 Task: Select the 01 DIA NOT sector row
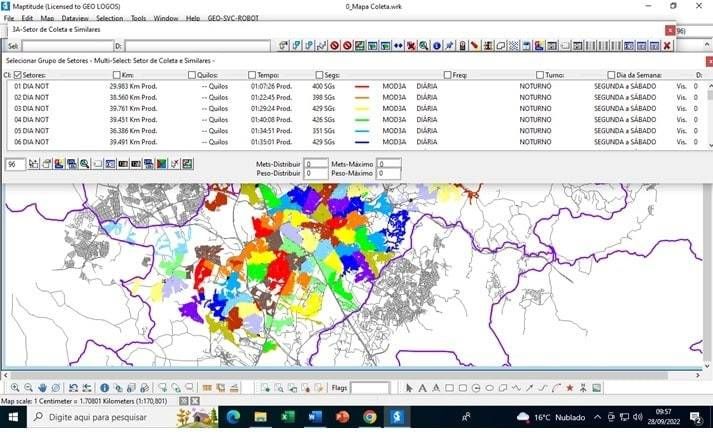click(x=30, y=87)
